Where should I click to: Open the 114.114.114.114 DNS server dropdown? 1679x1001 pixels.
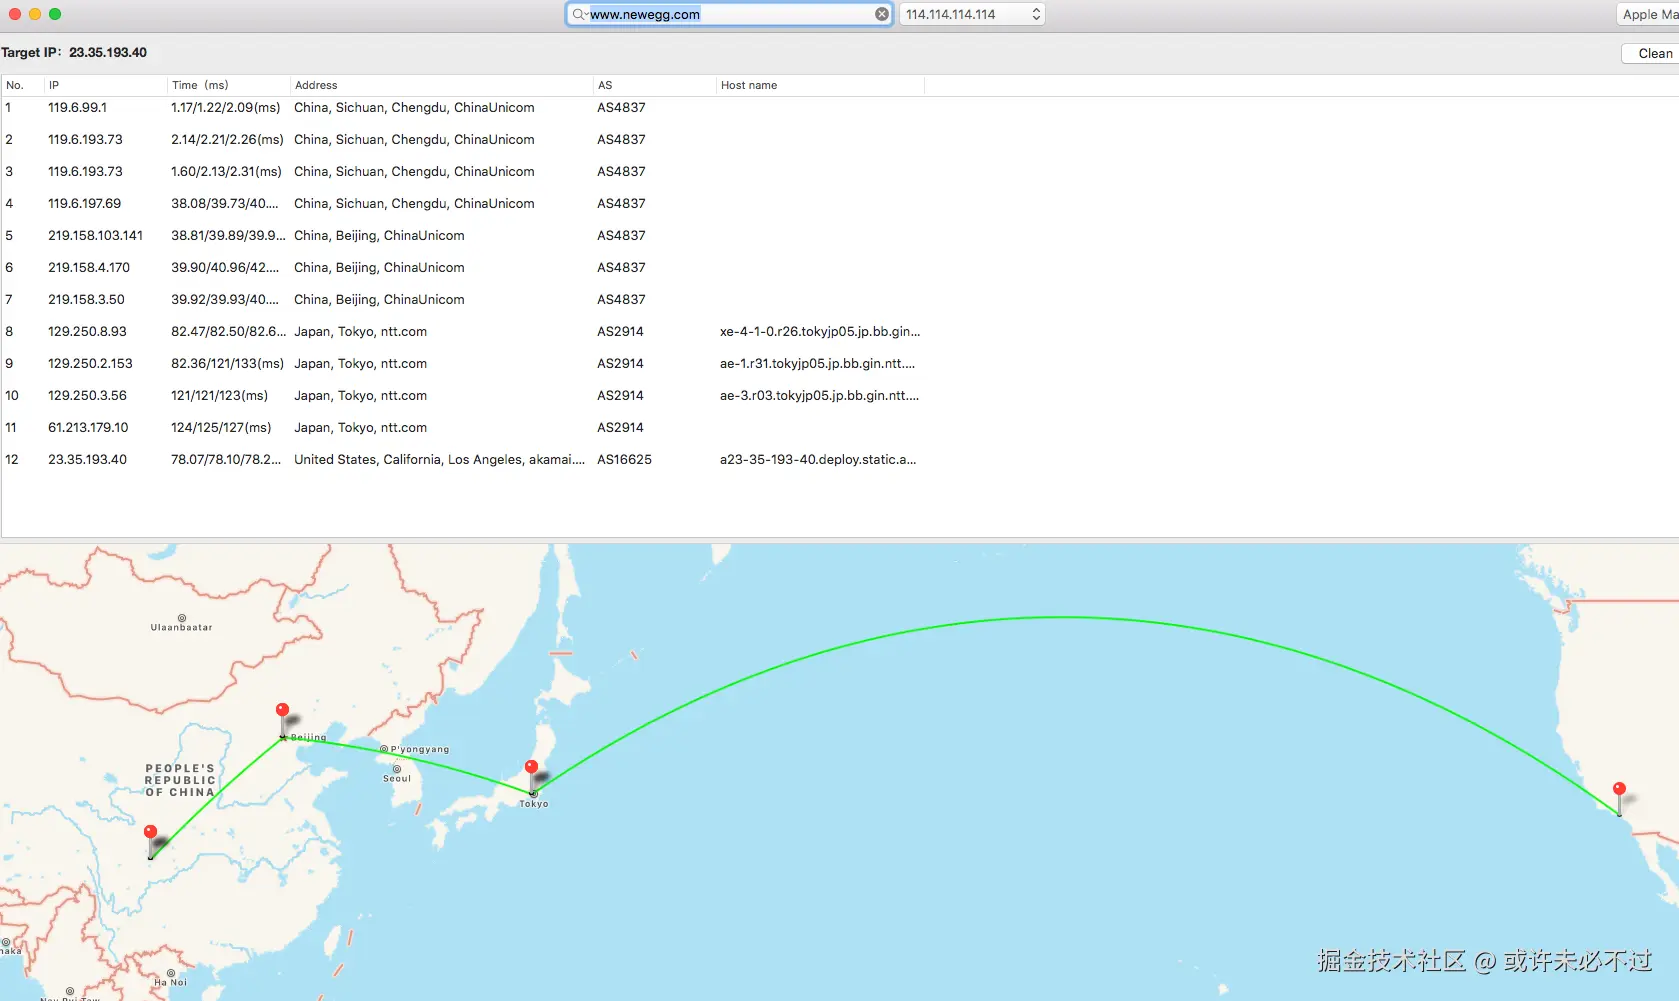pyautogui.click(x=972, y=14)
